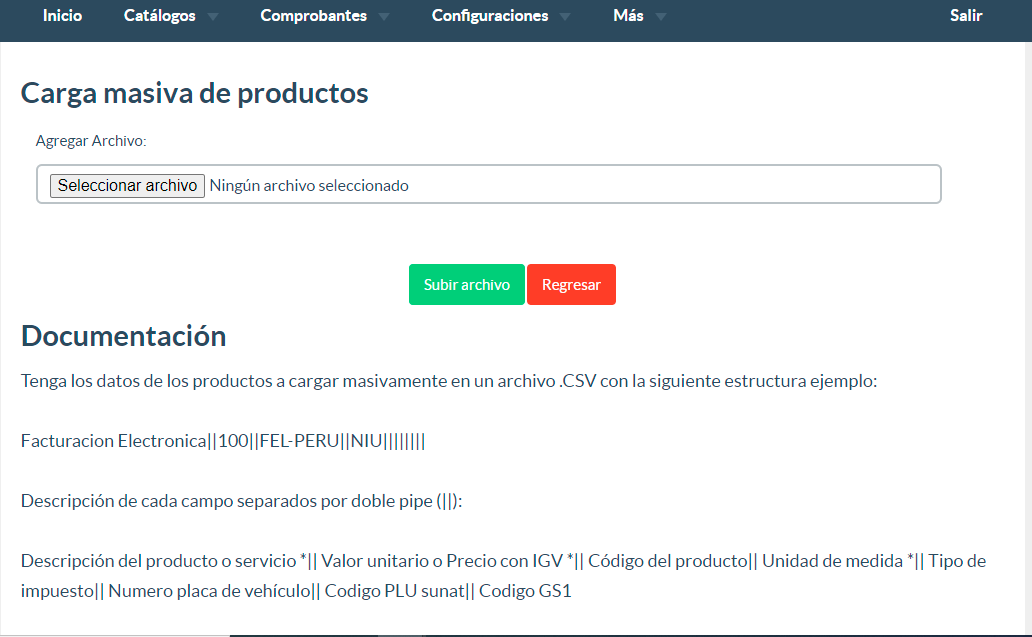Open the Más menu
This screenshot has height=637, width=1032.
click(628, 16)
